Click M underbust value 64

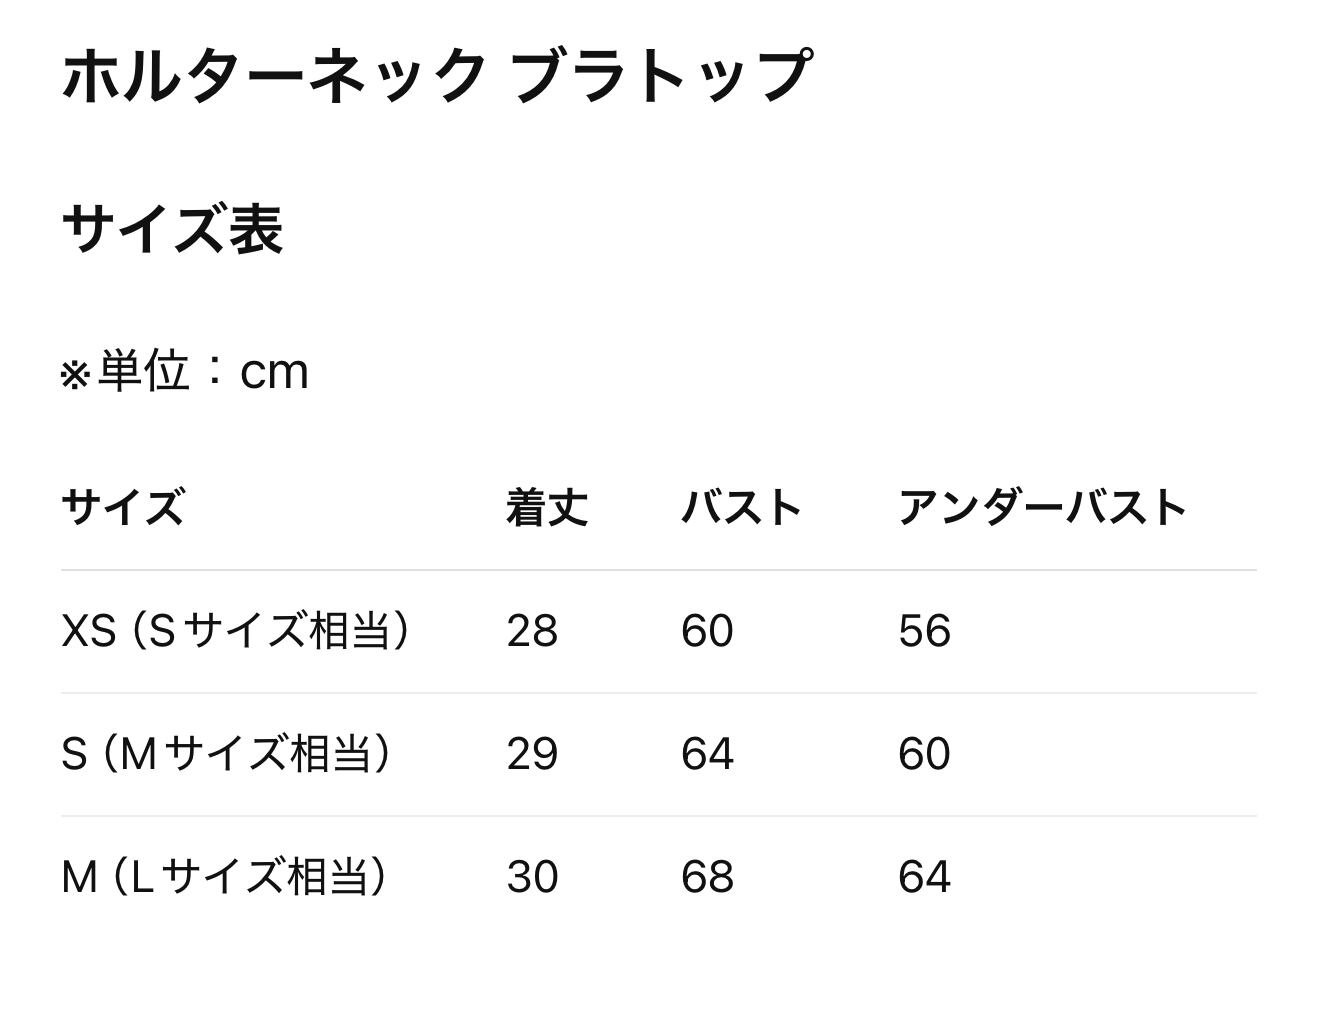click(x=924, y=877)
